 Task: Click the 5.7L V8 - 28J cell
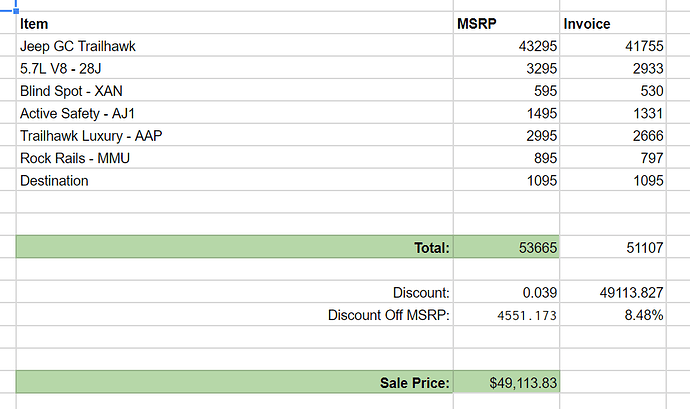tap(235, 68)
